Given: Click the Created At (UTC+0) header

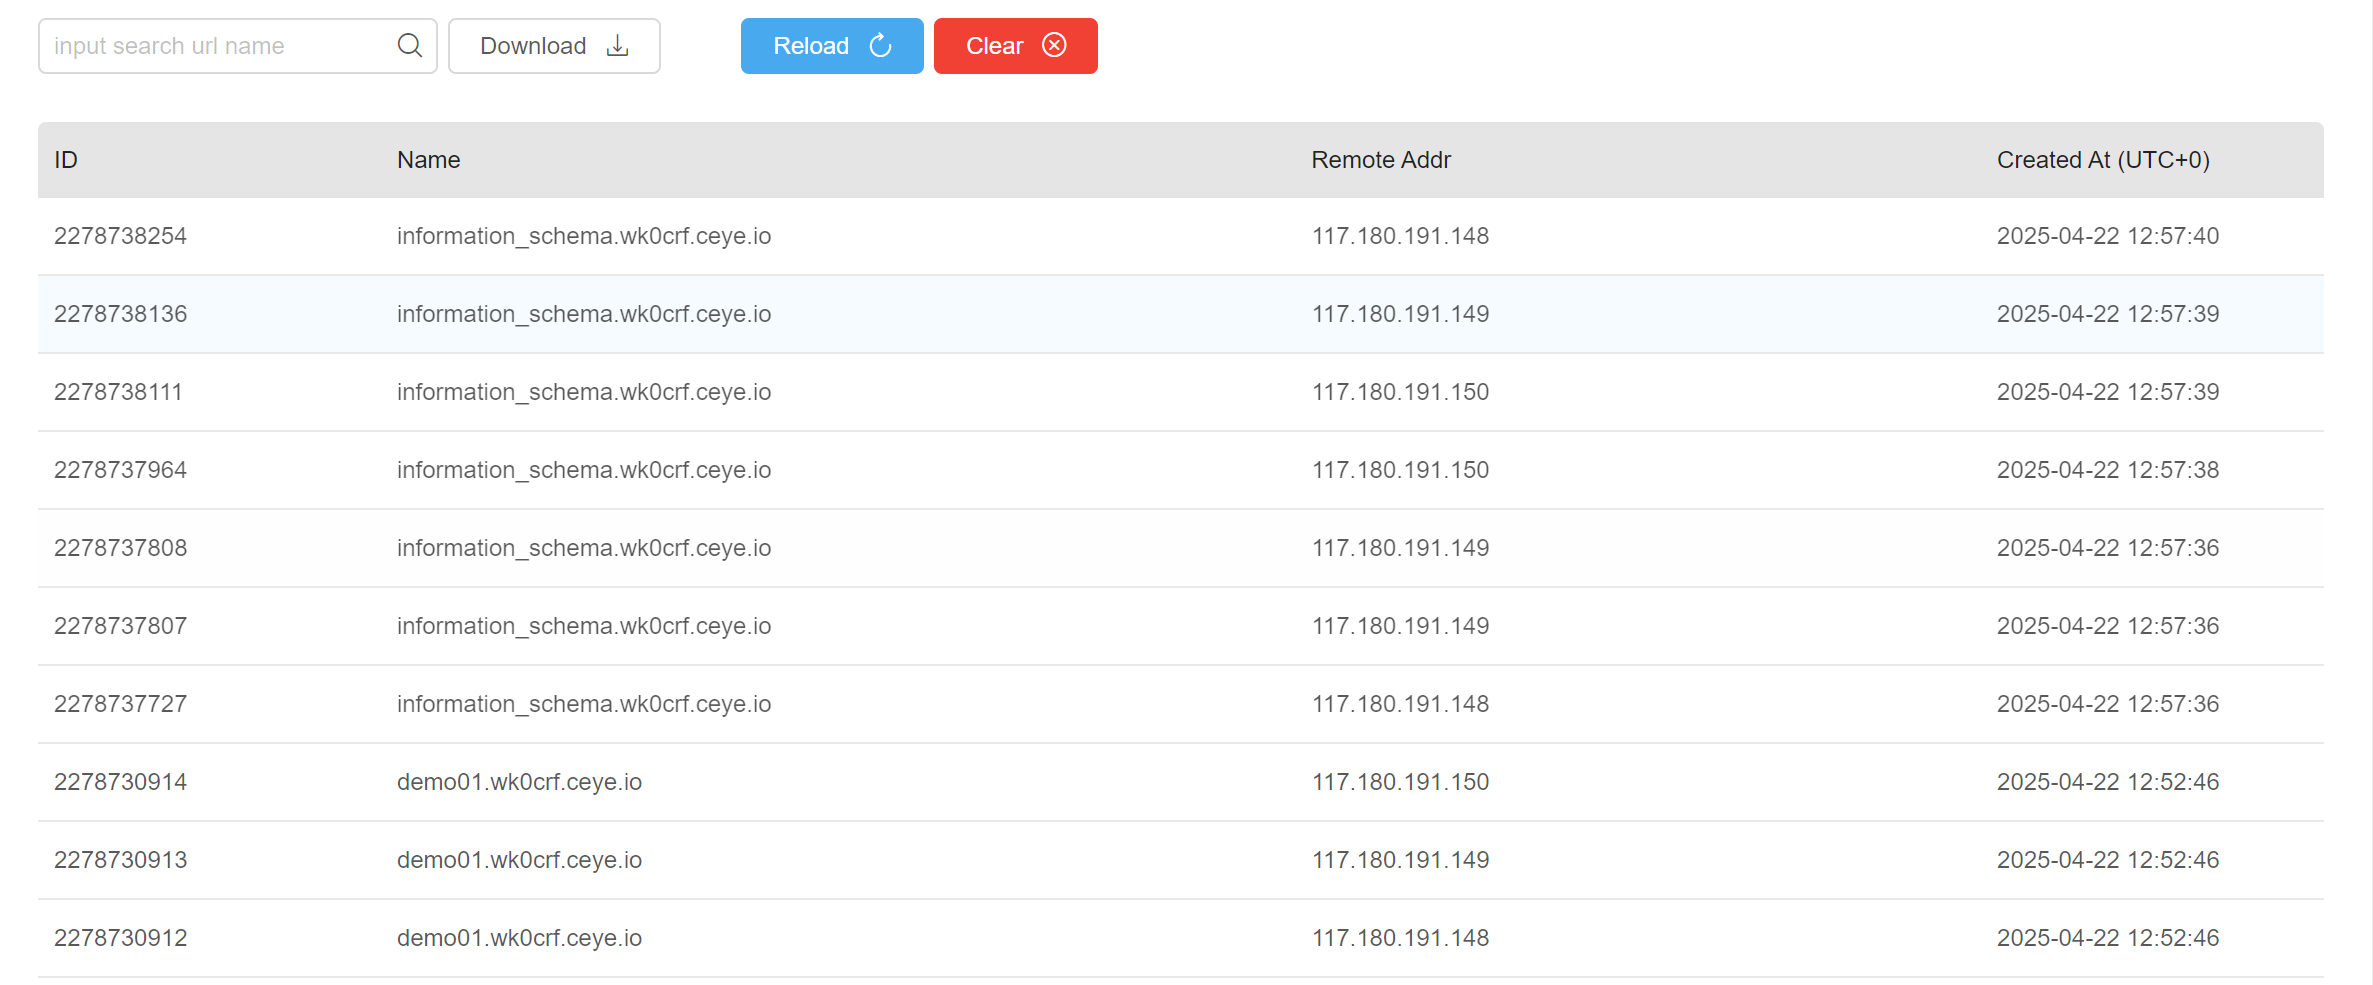Looking at the screenshot, I should (x=2102, y=160).
